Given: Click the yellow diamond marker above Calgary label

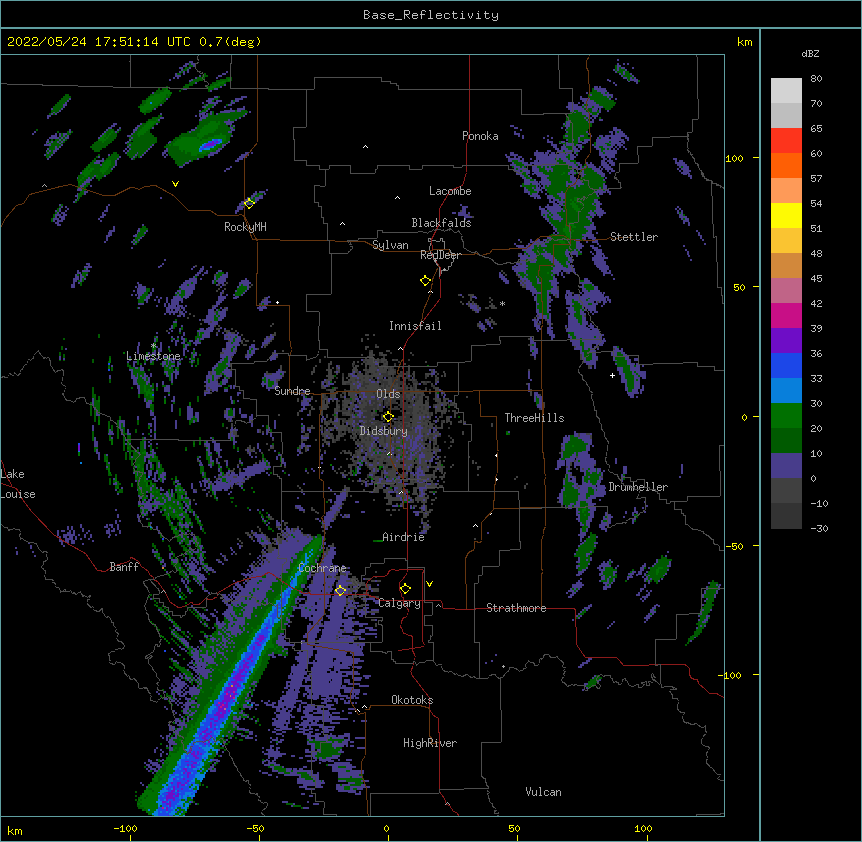Looking at the screenshot, I should click(405, 589).
